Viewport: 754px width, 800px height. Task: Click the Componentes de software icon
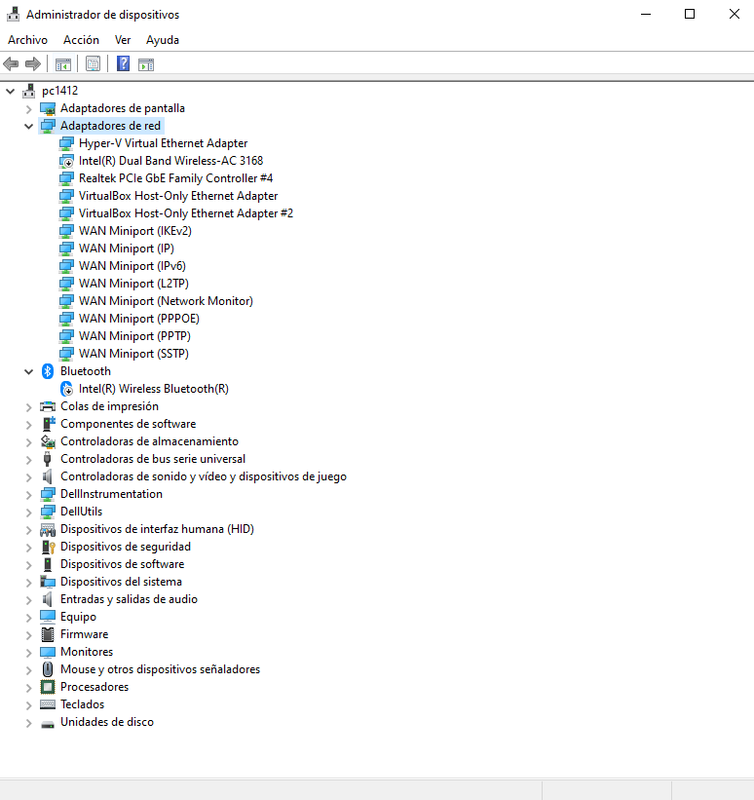pos(48,423)
